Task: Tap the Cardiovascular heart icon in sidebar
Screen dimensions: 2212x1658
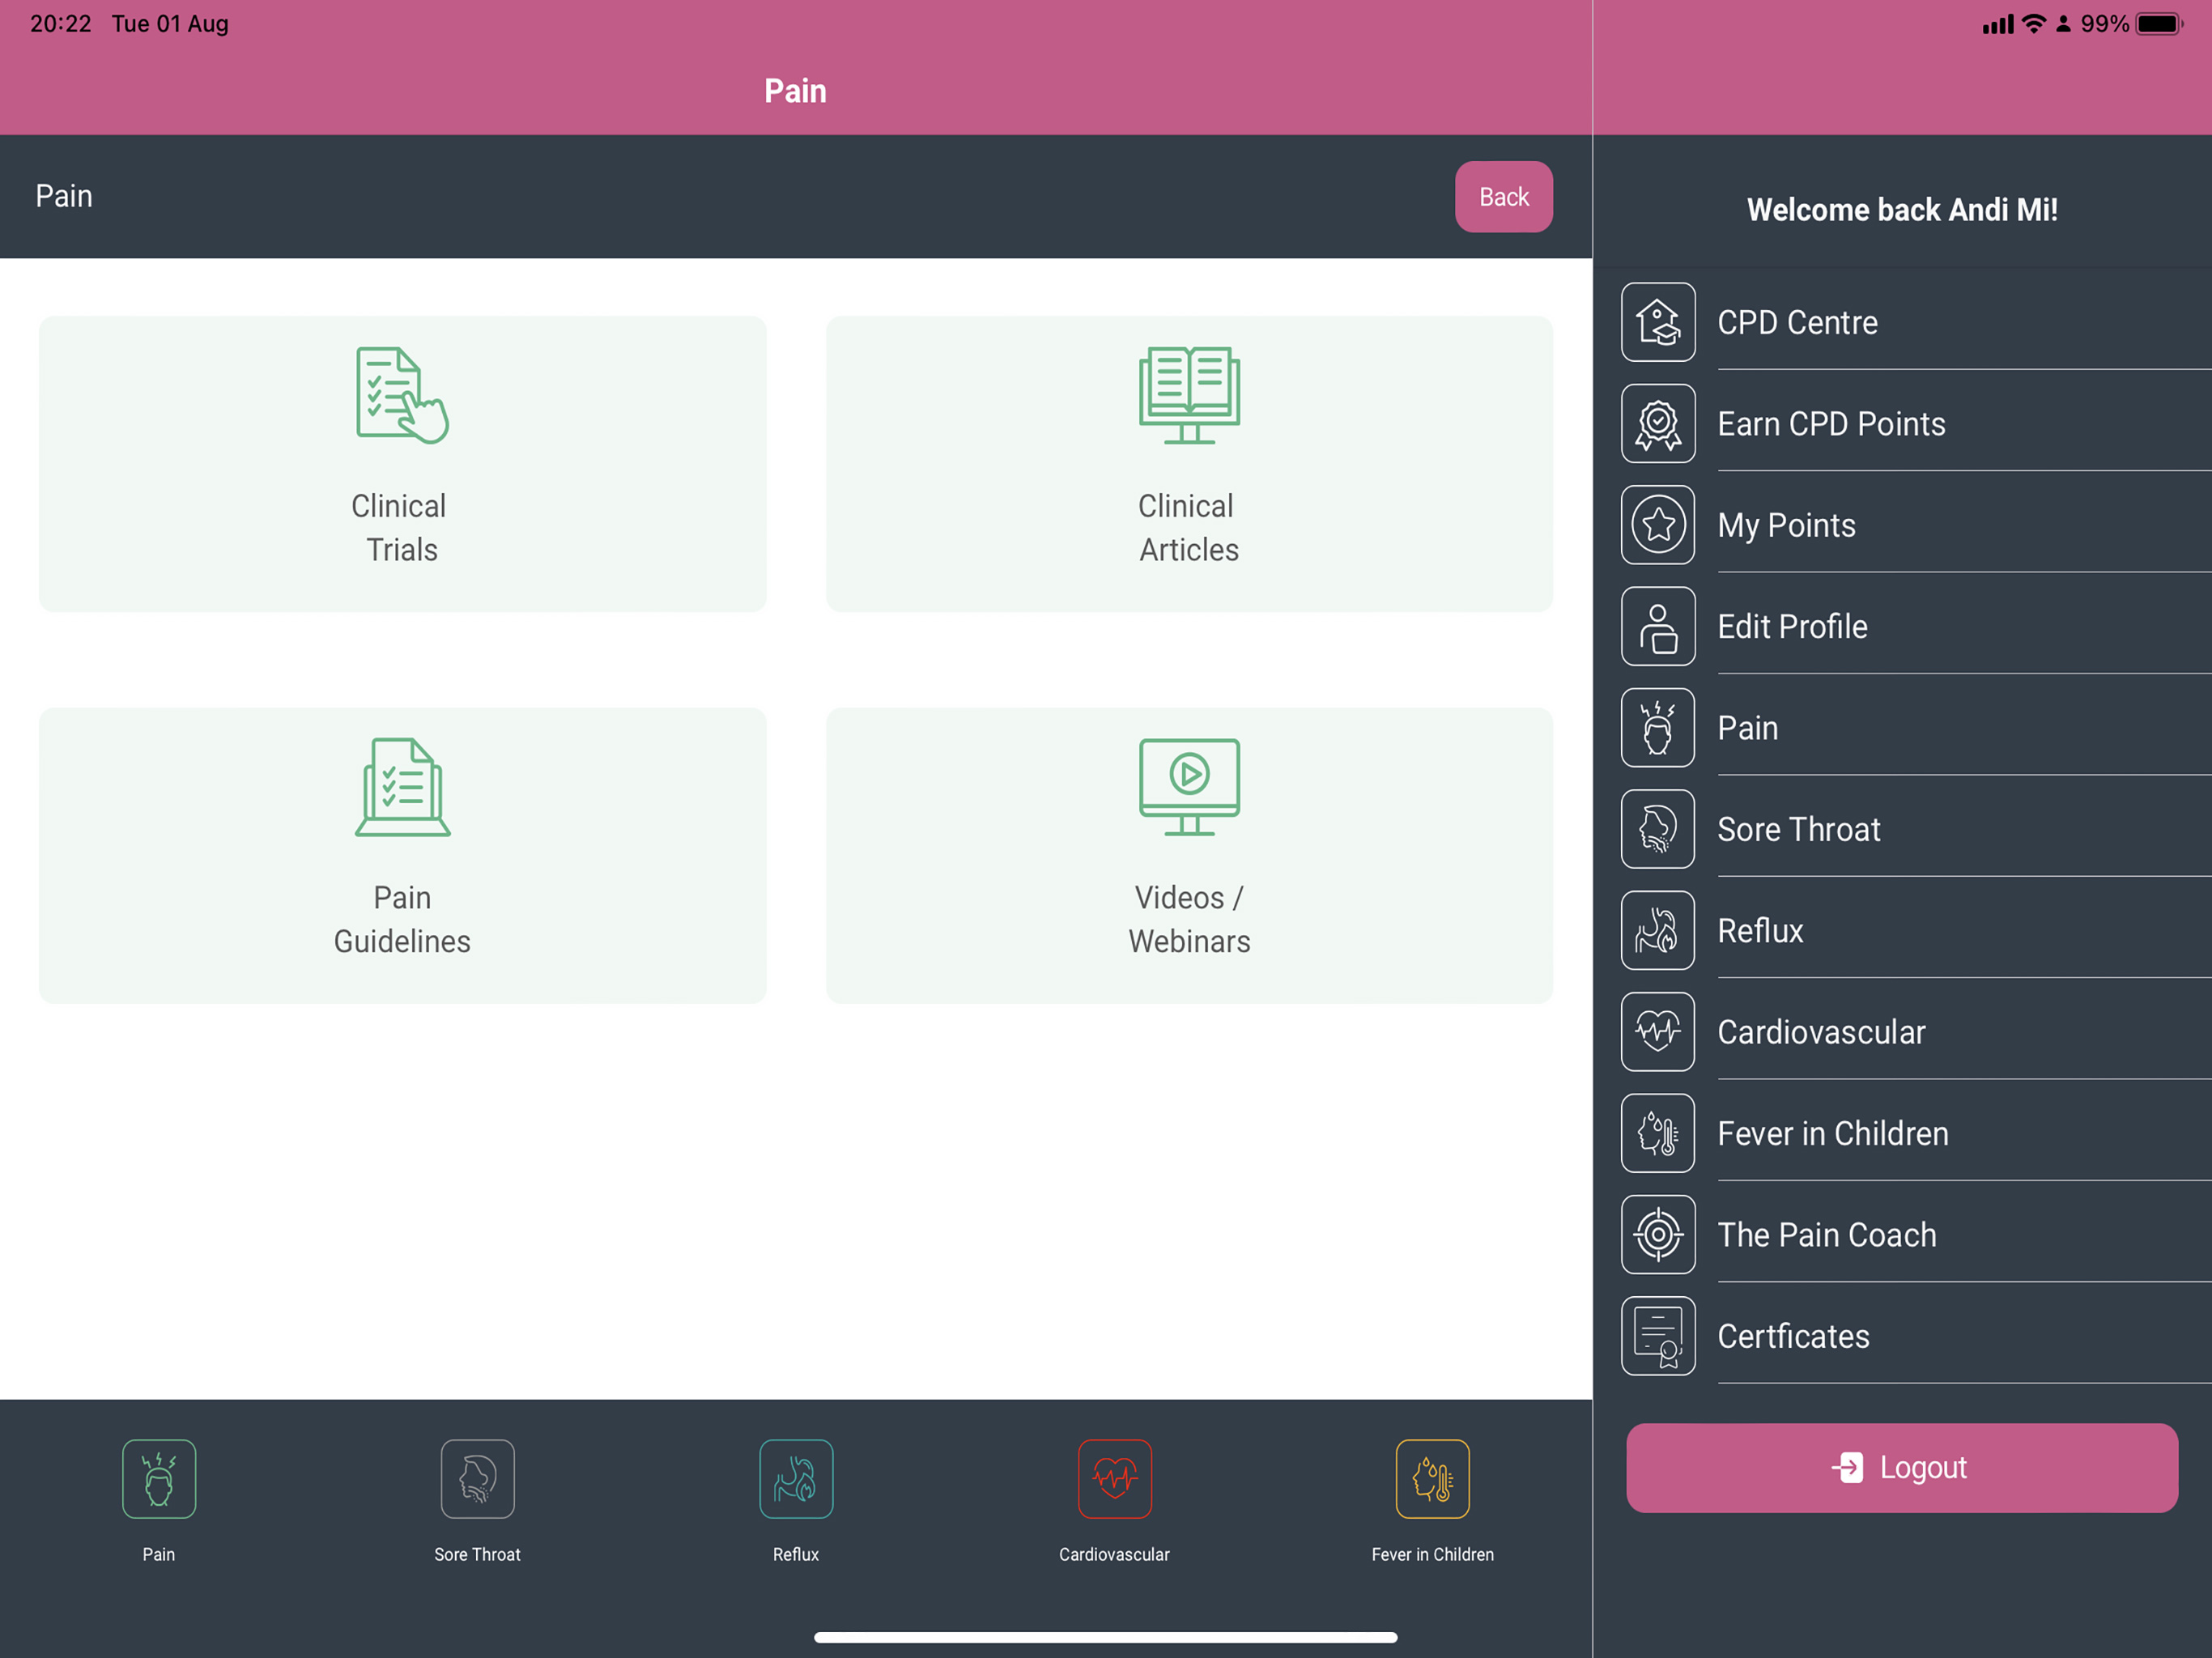Action: 1658,1032
